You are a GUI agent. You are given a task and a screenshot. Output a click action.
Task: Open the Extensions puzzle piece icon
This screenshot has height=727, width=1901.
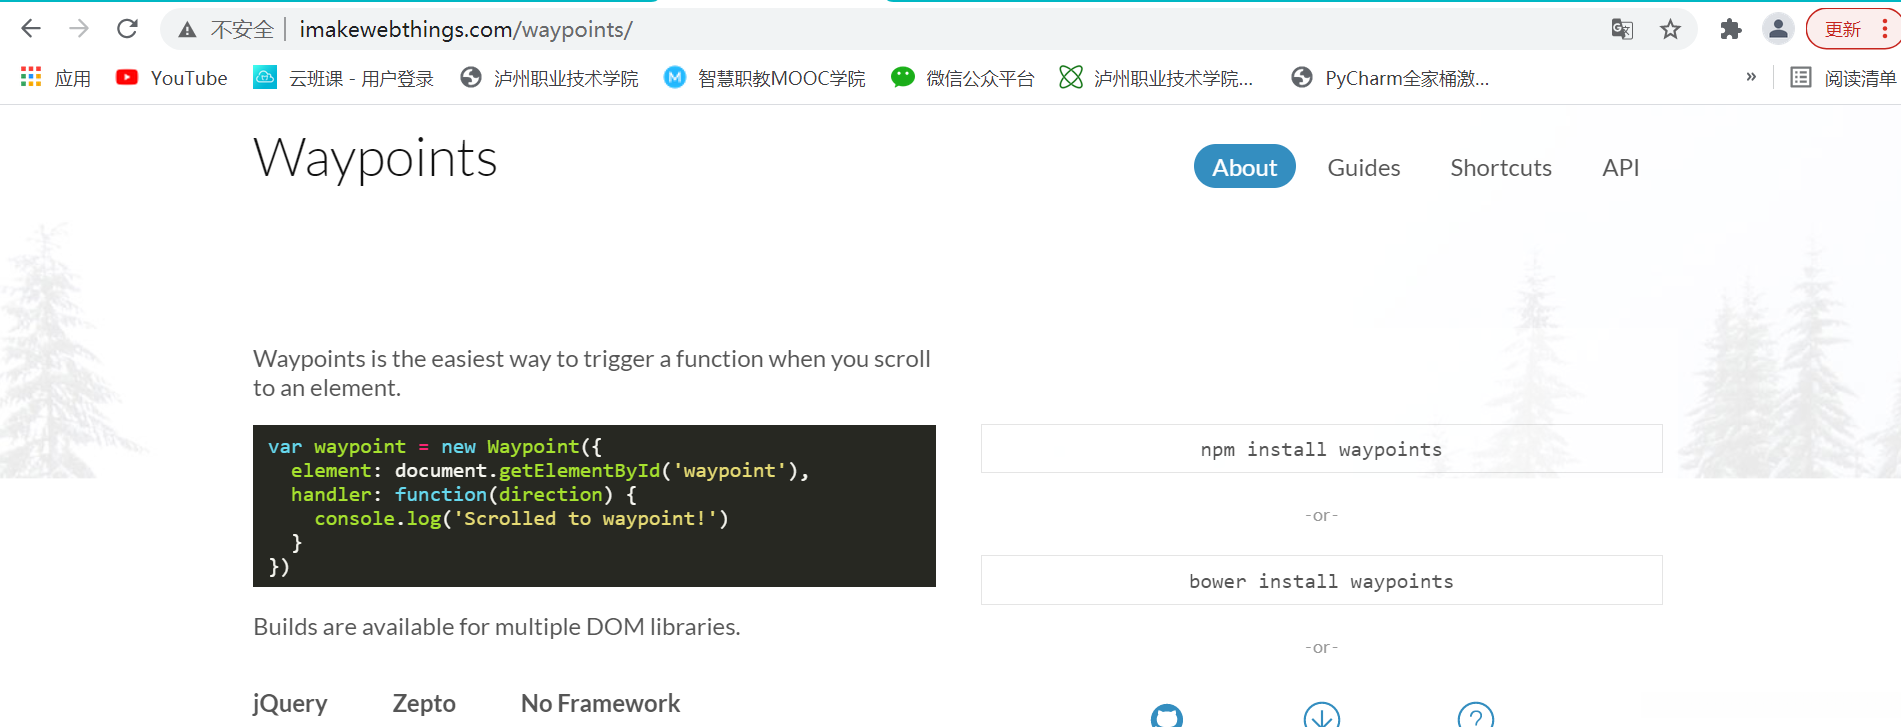point(1730,30)
